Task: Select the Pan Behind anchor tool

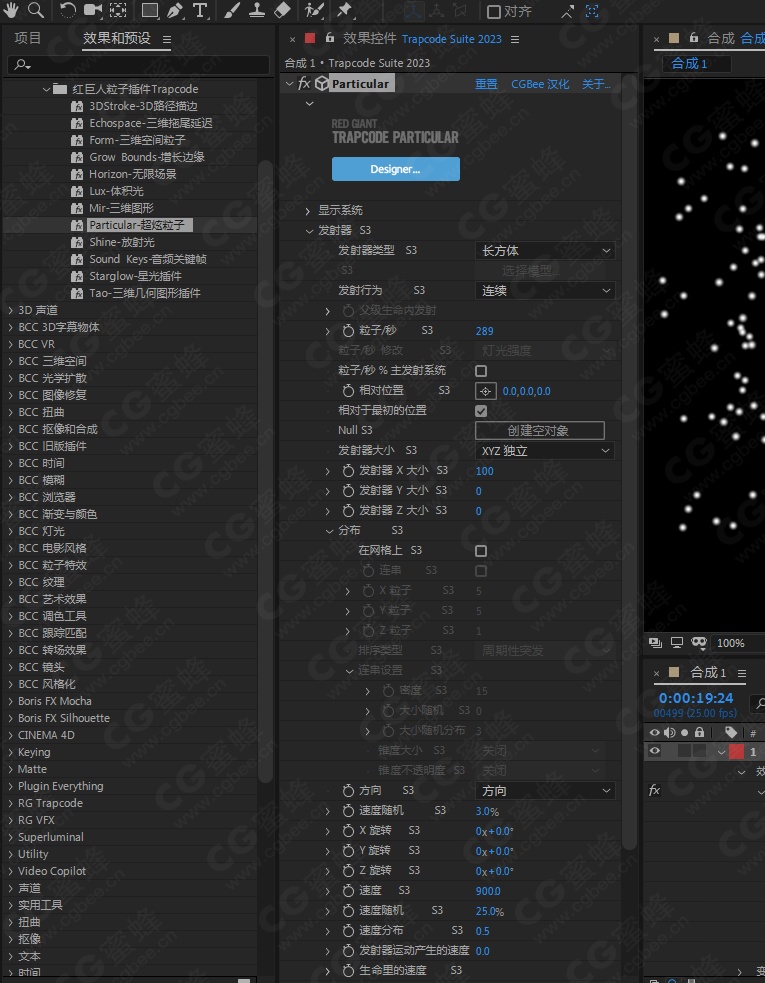Action: tap(118, 10)
